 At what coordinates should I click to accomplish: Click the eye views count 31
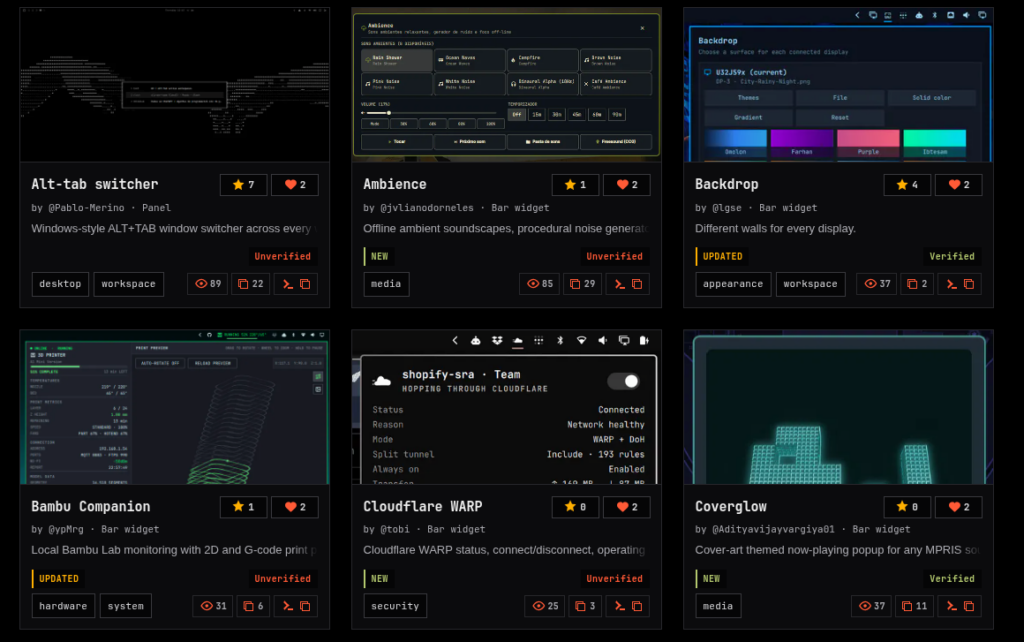[213, 606]
